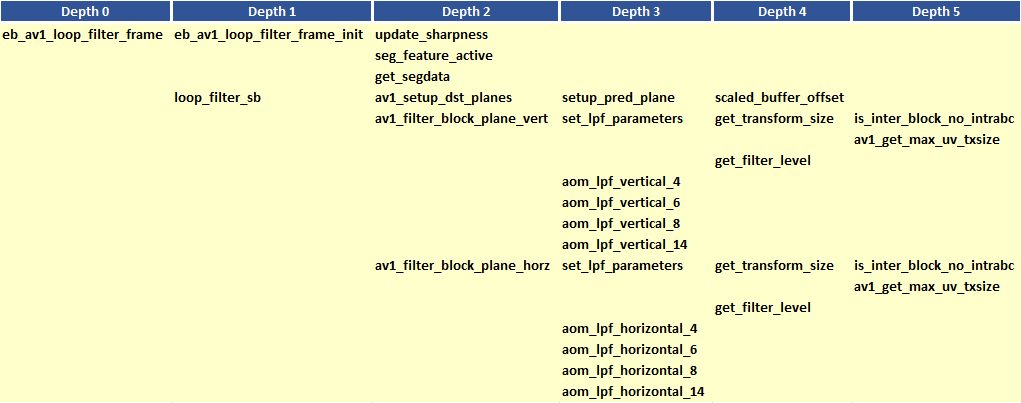Click the seg_feature_active cell

tap(434, 56)
